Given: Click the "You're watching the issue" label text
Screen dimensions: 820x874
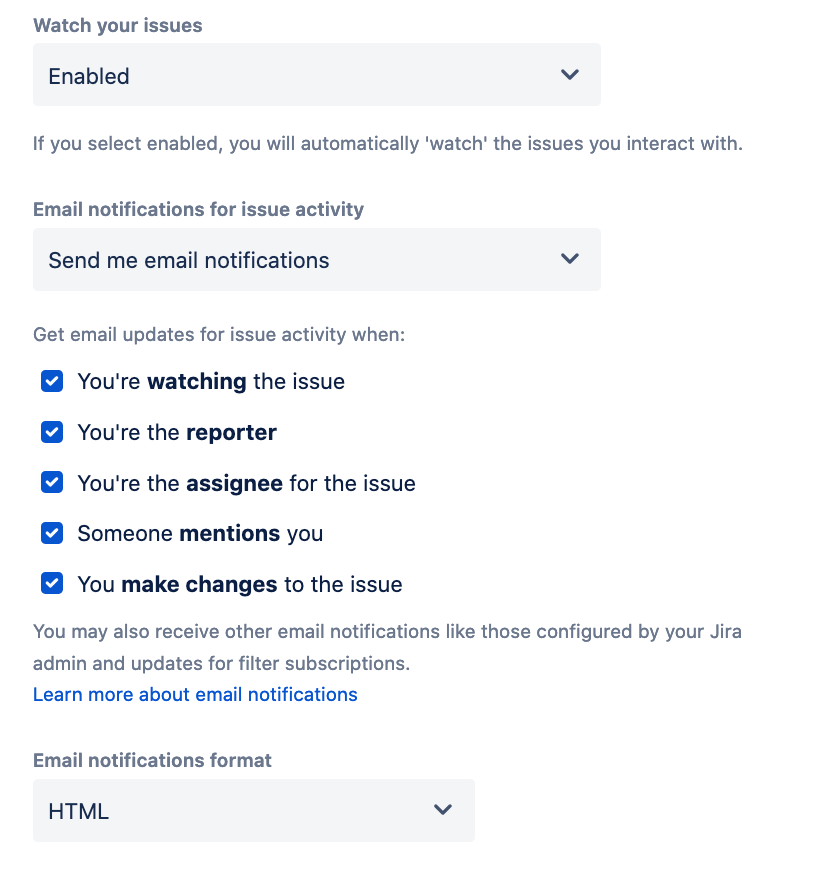Looking at the screenshot, I should (x=211, y=381).
